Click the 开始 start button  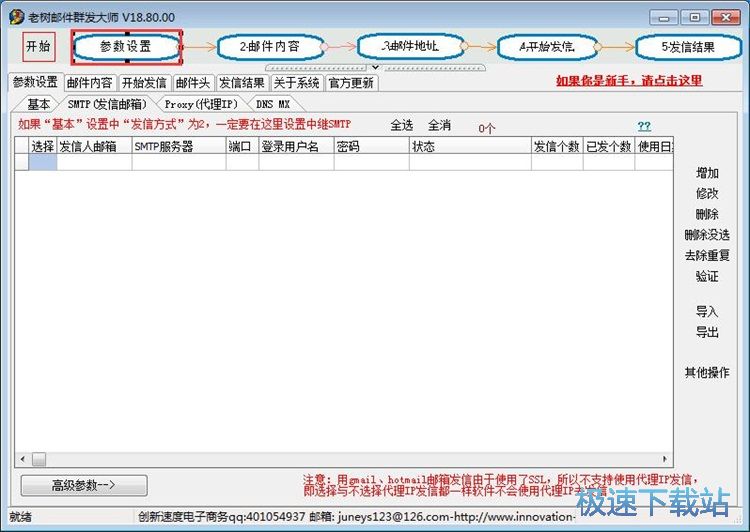click(39, 46)
